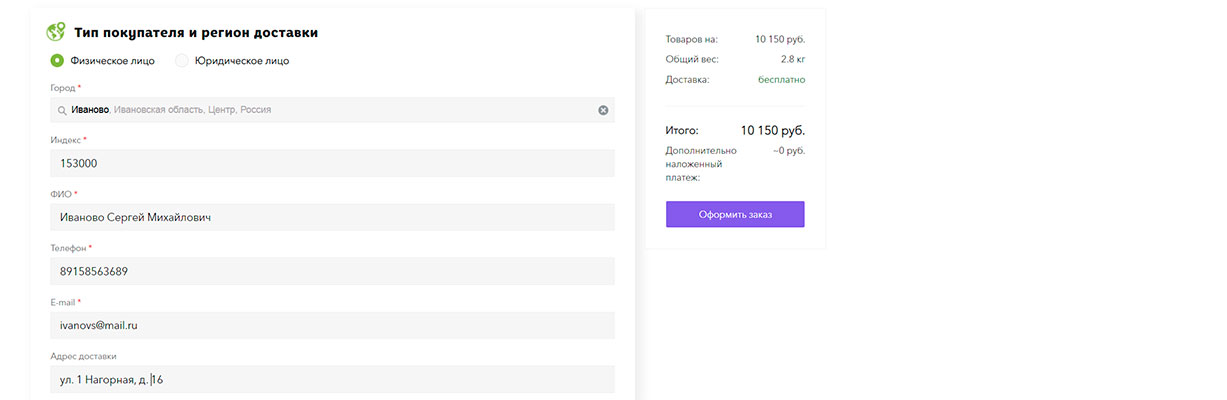Image resolution: width=1227 pixels, height=400 pixels.
Task: Click the 'Товаров на' summary label
Action: click(x=691, y=40)
